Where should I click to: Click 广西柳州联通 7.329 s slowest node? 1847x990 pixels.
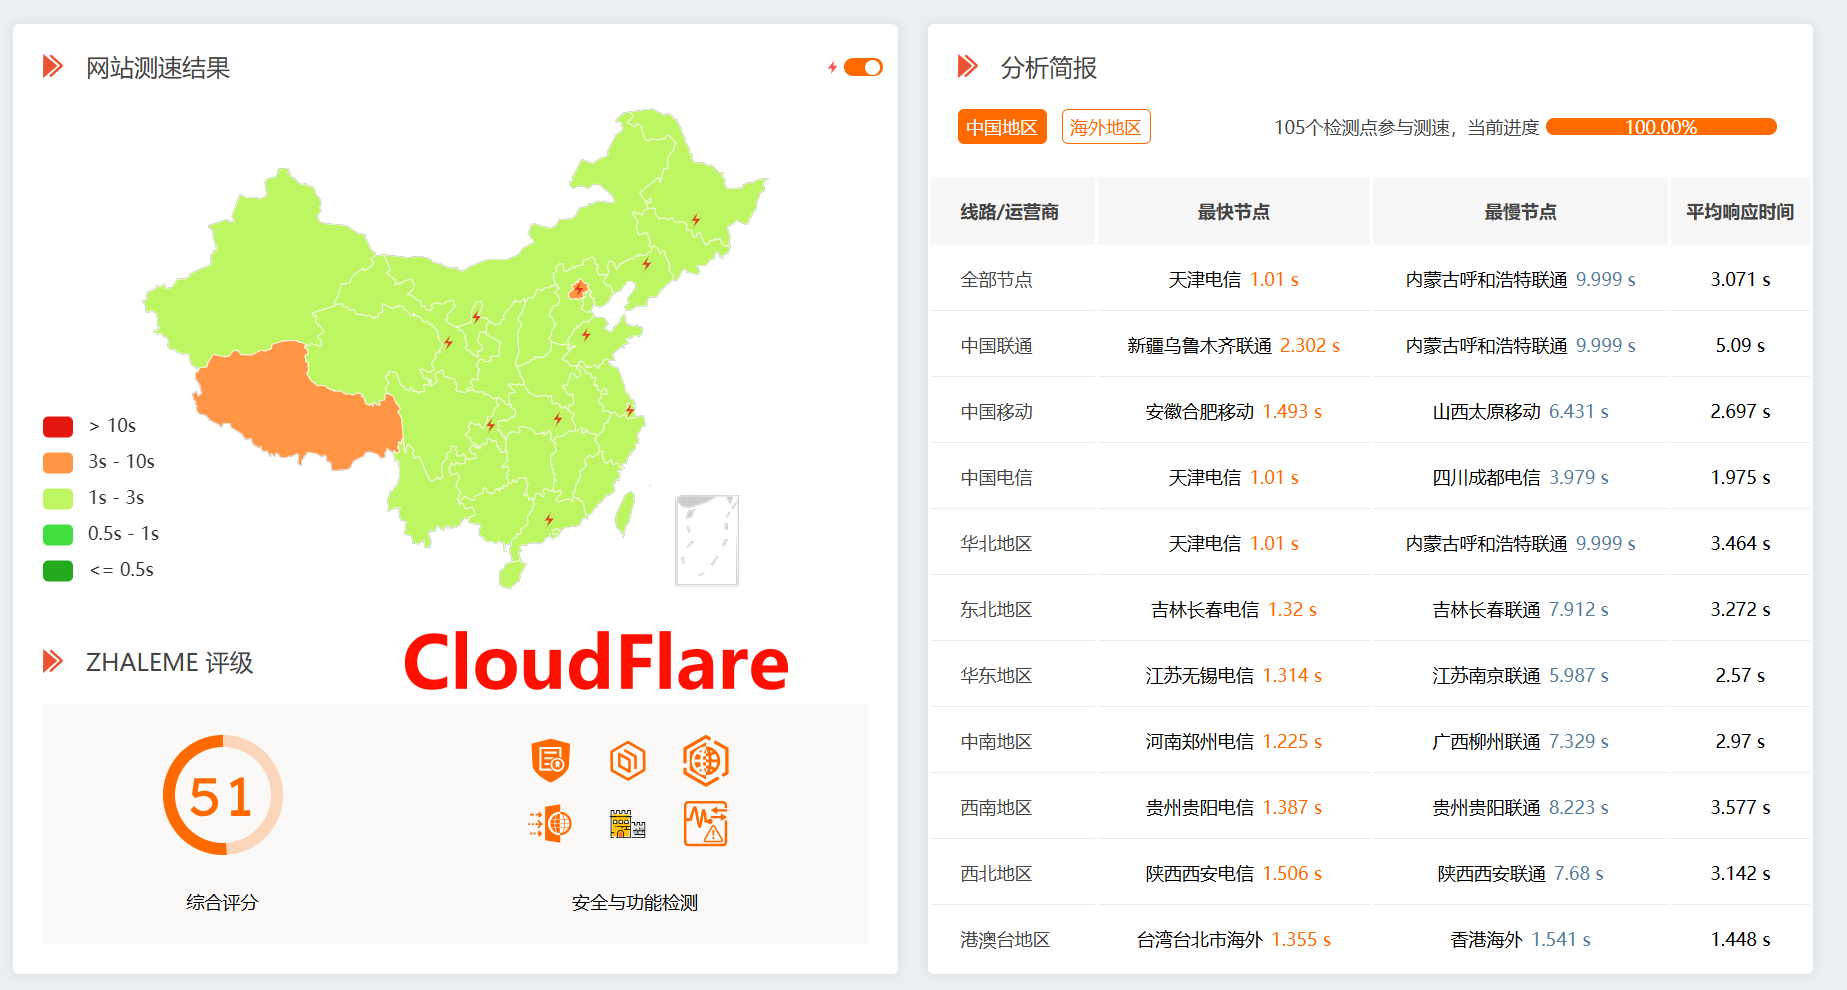point(1520,742)
